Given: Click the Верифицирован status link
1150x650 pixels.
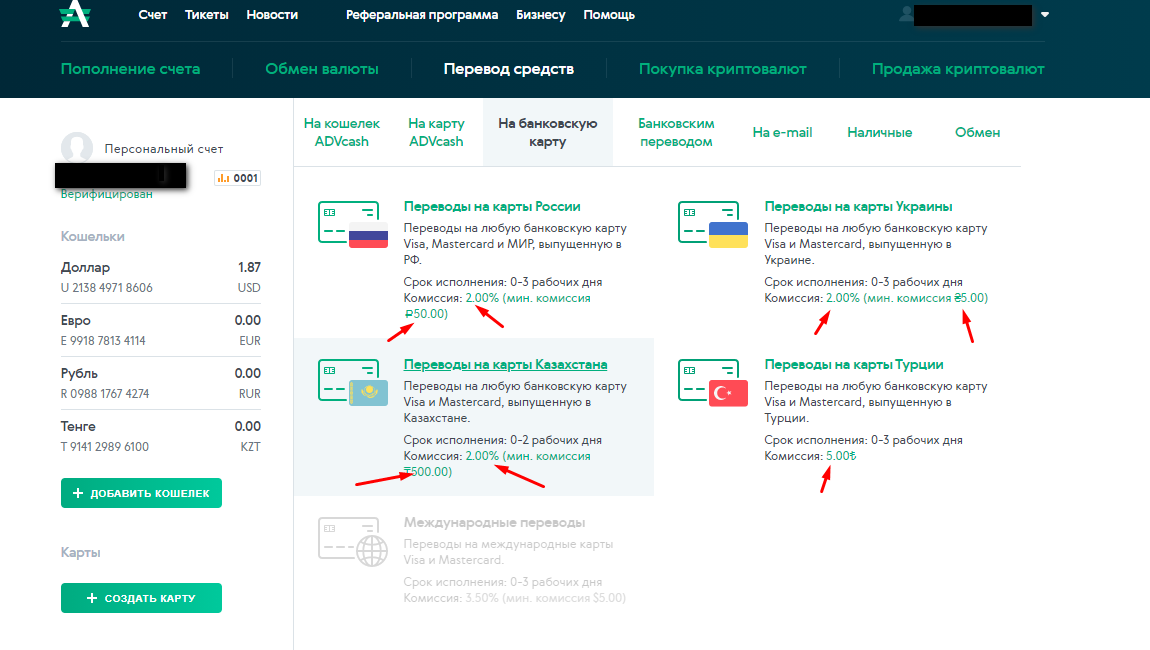Looking at the screenshot, I should click(106, 194).
